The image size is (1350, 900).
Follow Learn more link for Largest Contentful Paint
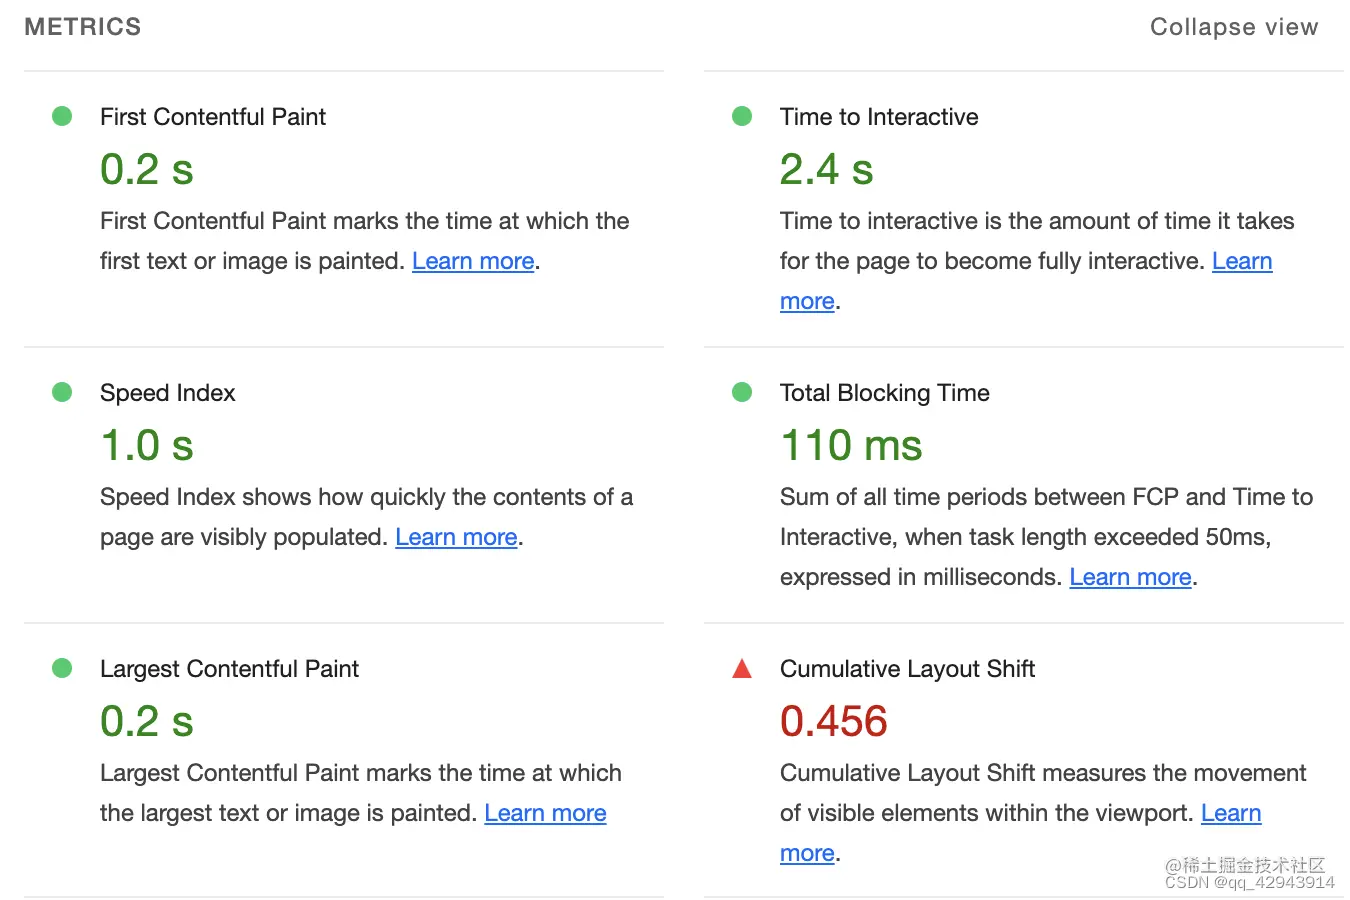coord(545,813)
